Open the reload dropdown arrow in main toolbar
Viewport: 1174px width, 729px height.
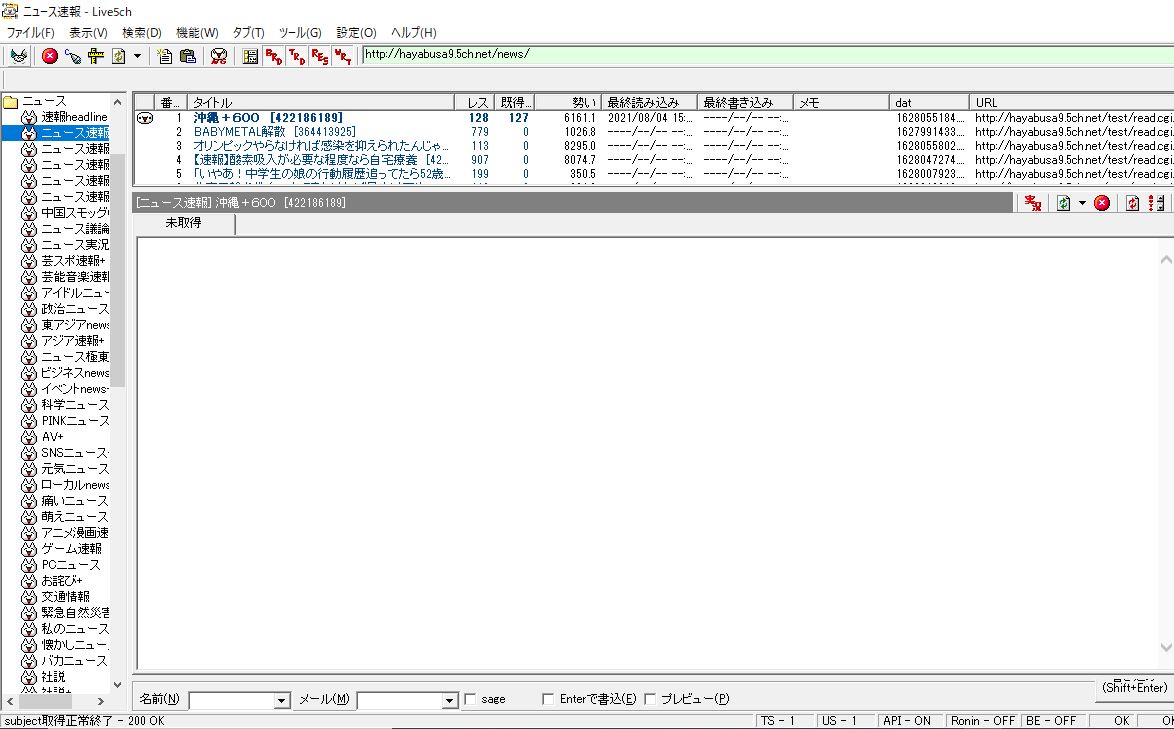click(x=137, y=56)
